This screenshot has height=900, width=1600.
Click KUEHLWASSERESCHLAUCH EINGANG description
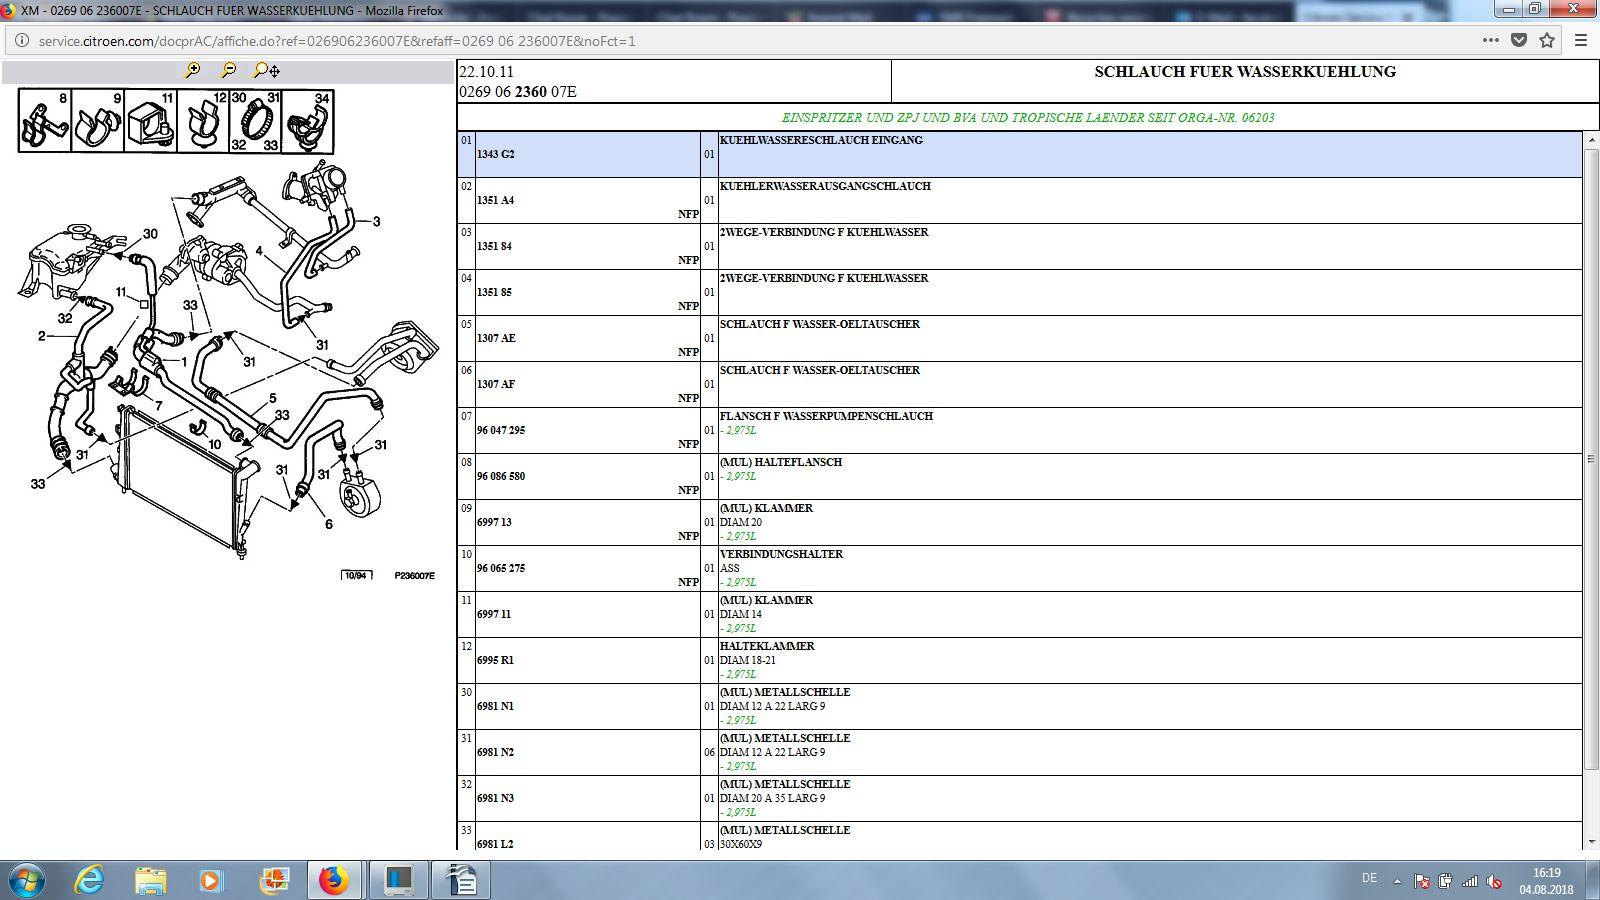click(x=821, y=140)
